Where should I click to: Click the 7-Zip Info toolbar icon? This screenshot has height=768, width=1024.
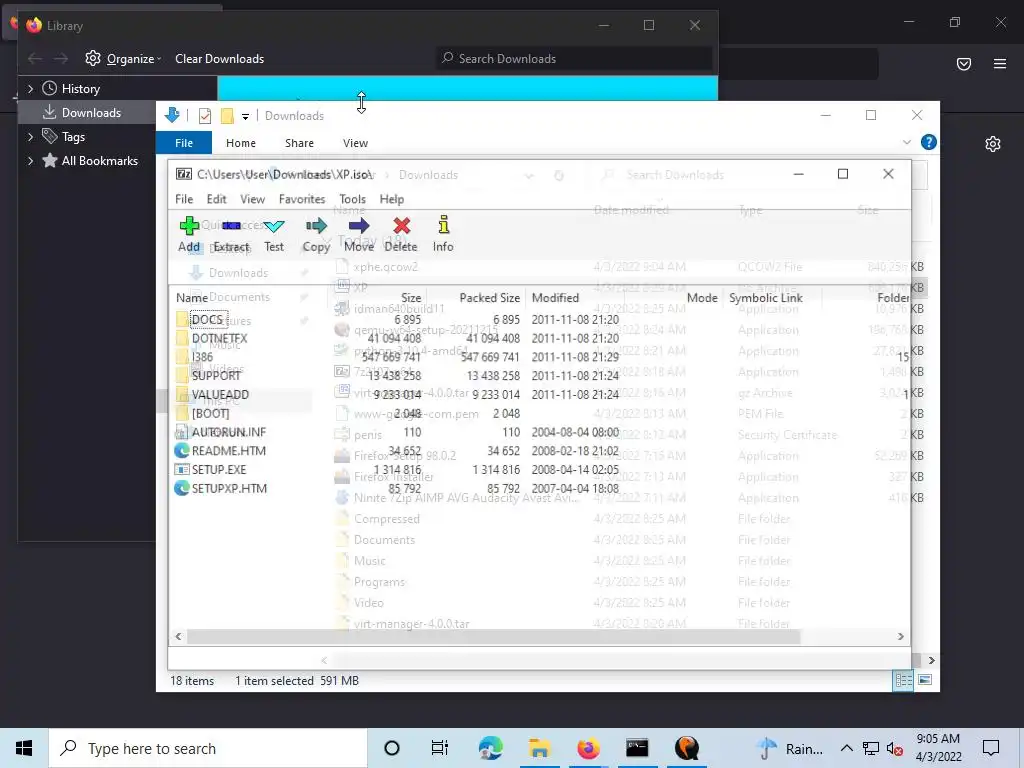point(443,225)
